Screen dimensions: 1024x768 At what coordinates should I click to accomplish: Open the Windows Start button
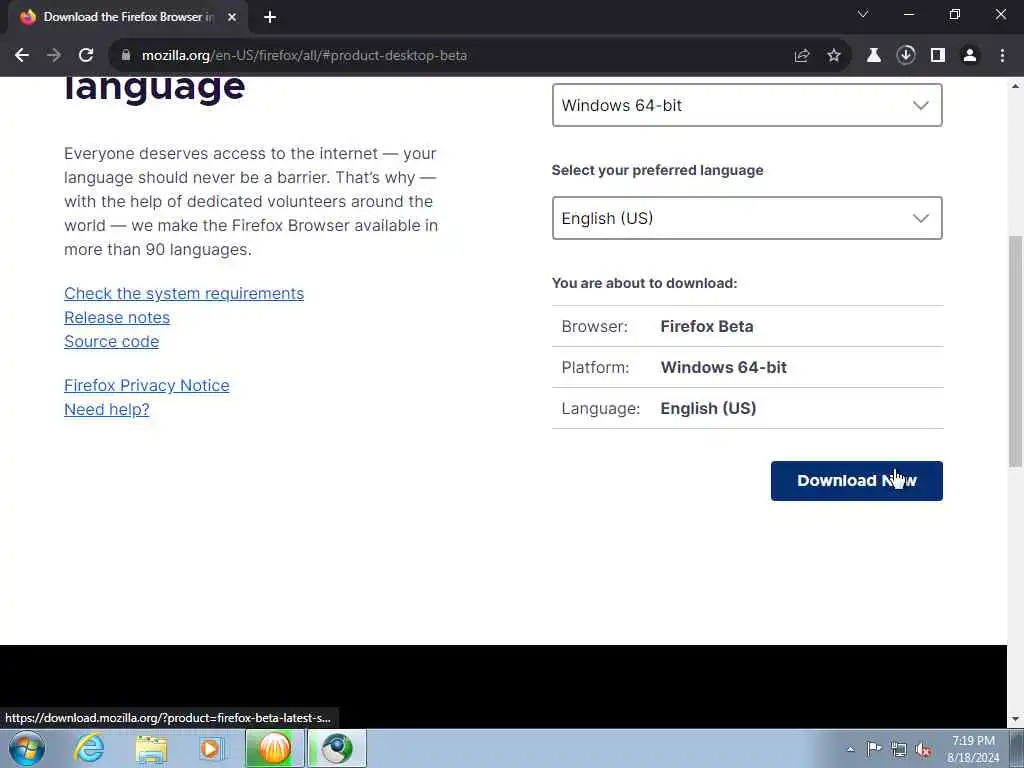(27, 748)
